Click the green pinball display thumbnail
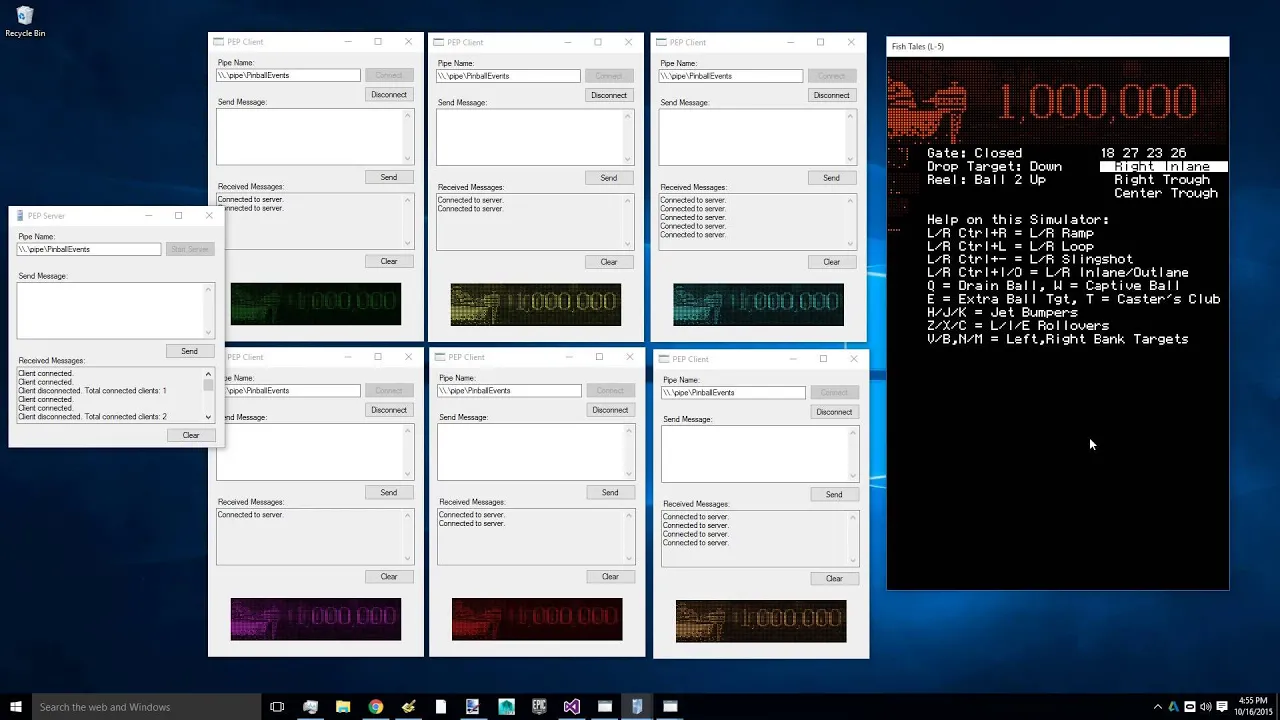Screen dimensions: 1280x720 tap(316, 304)
